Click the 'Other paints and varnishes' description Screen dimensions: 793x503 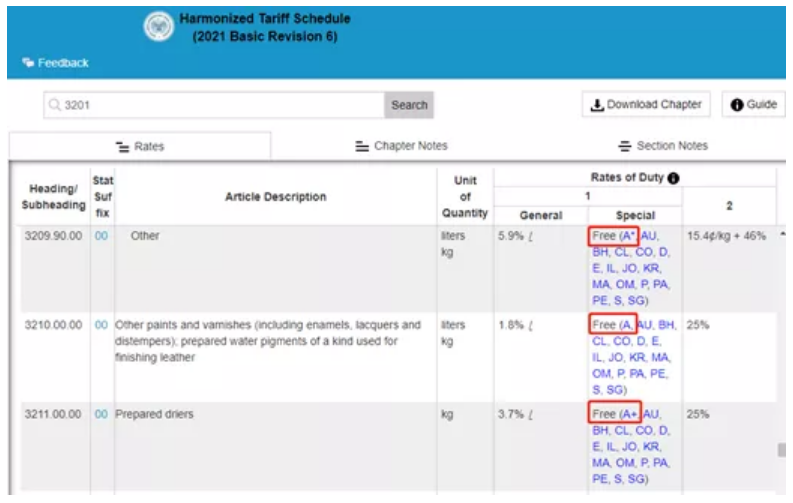(x=268, y=341)
